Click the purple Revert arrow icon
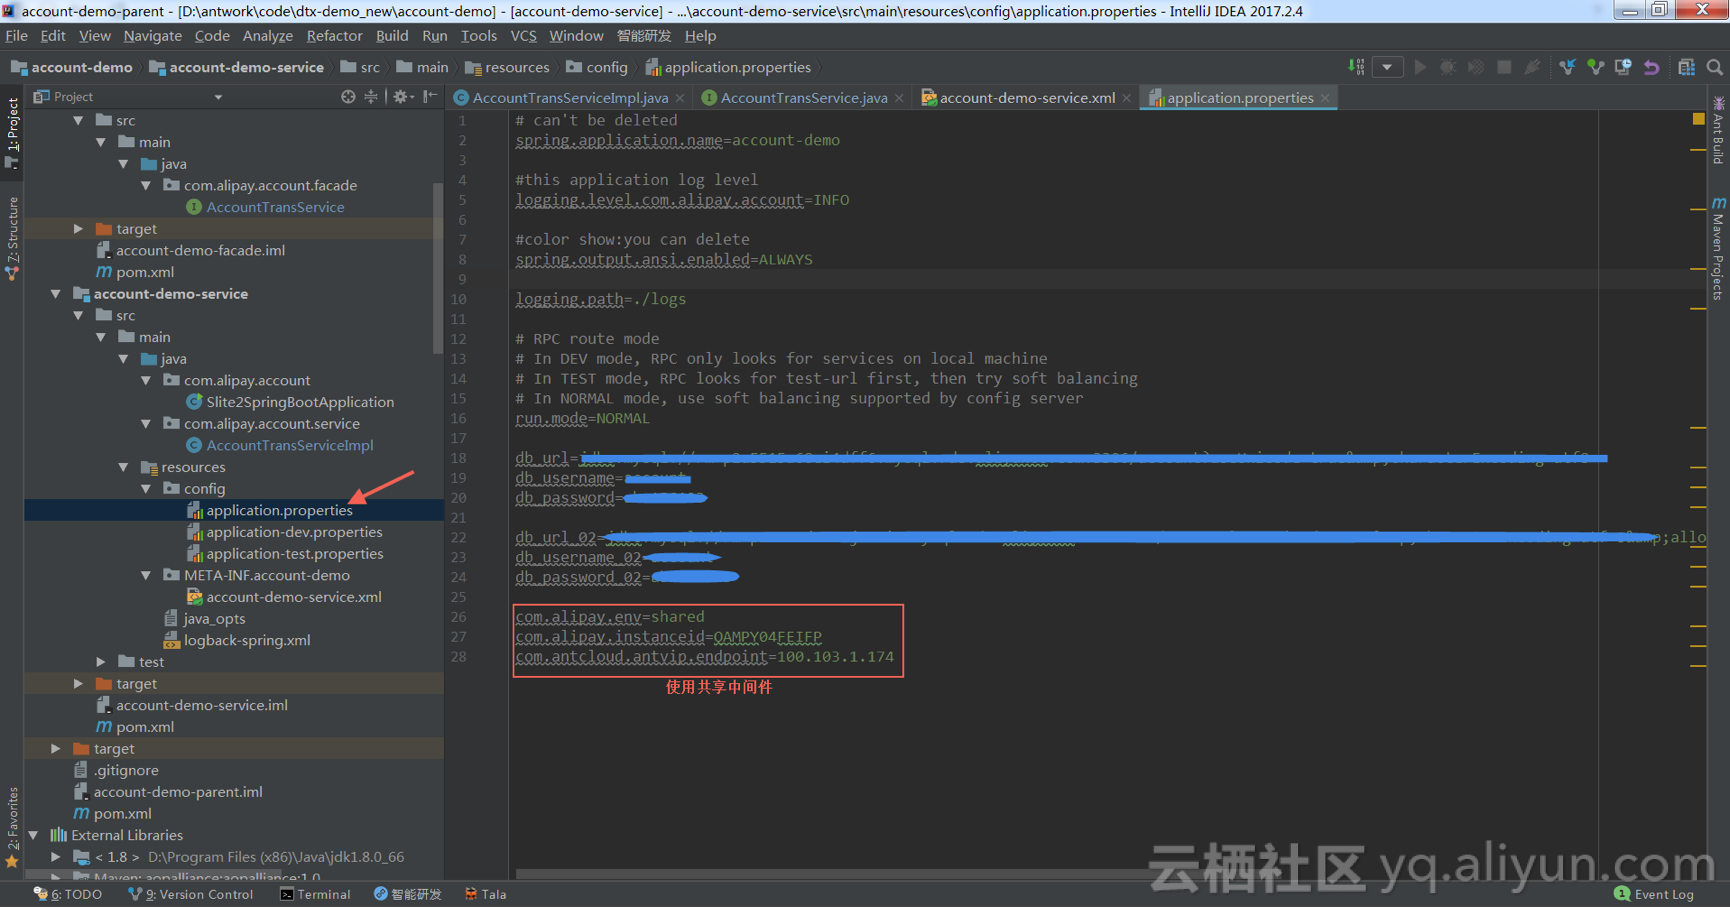Viewport: 1730px width, 907px height. click(x=1651, y=67)
